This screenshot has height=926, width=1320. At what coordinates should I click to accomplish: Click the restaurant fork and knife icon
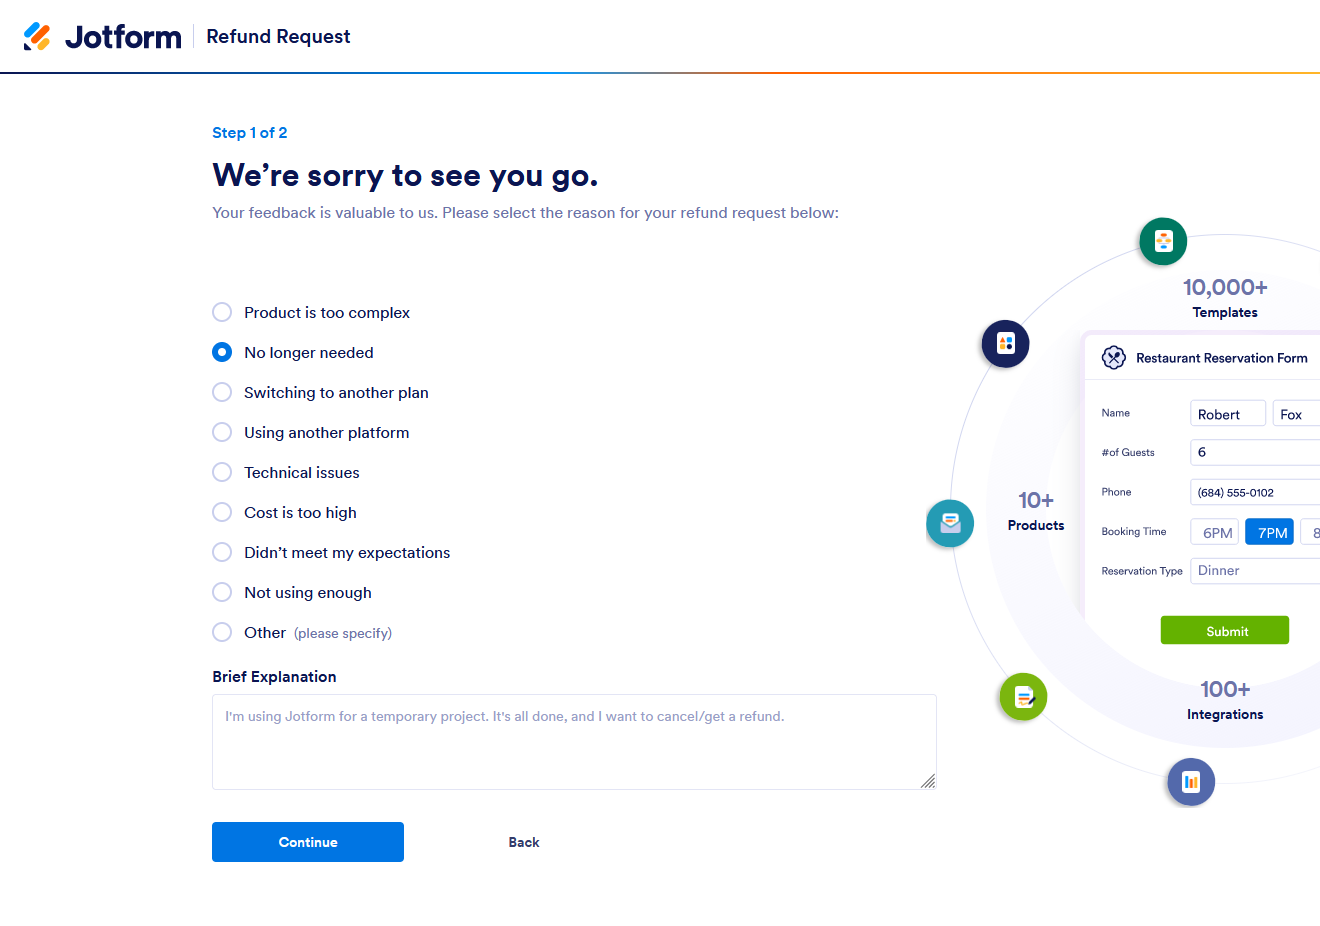click(x=1113, y=358)
